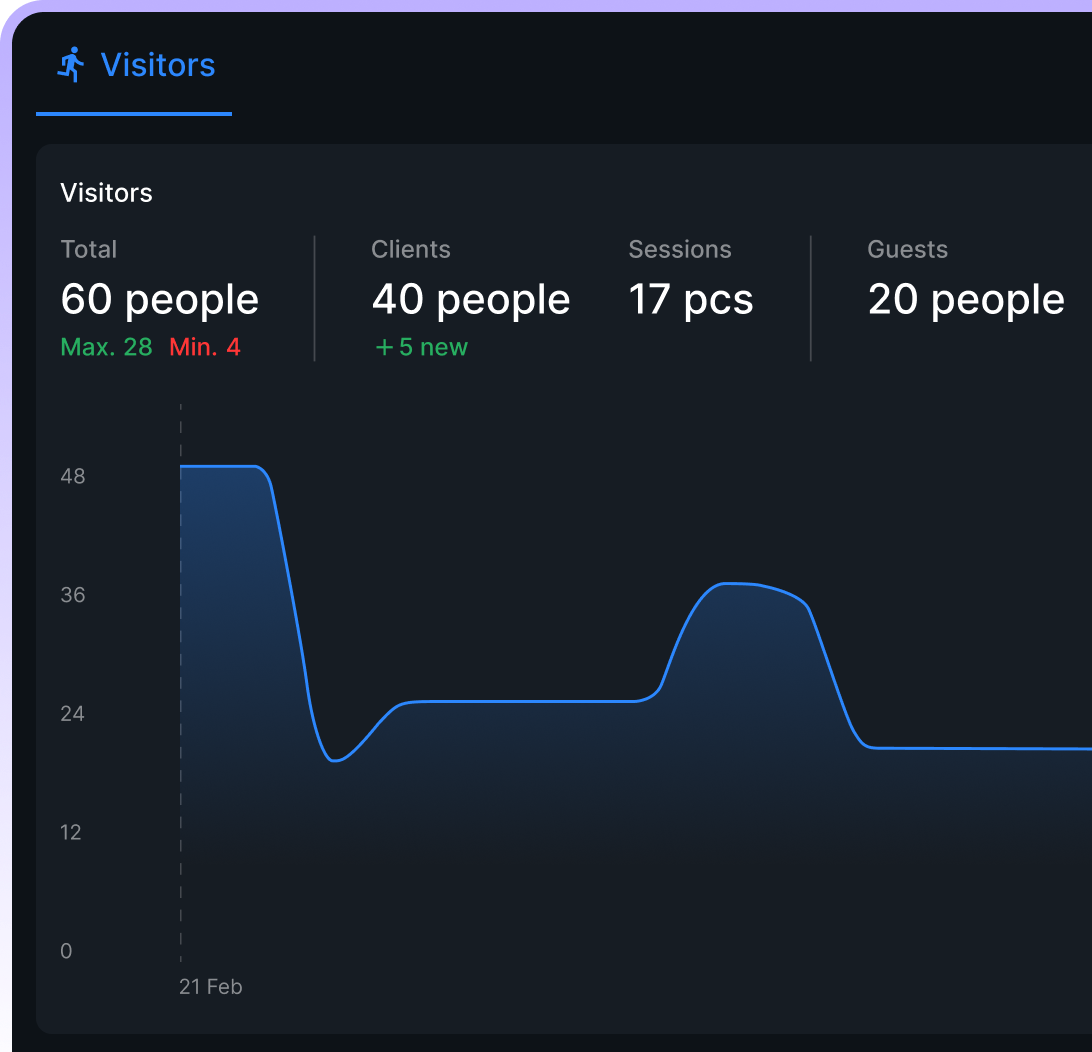Select the Total 60 people value
Viewport: 1092px width, 1052px height.
pyautogui.click(x=160, y=300)
